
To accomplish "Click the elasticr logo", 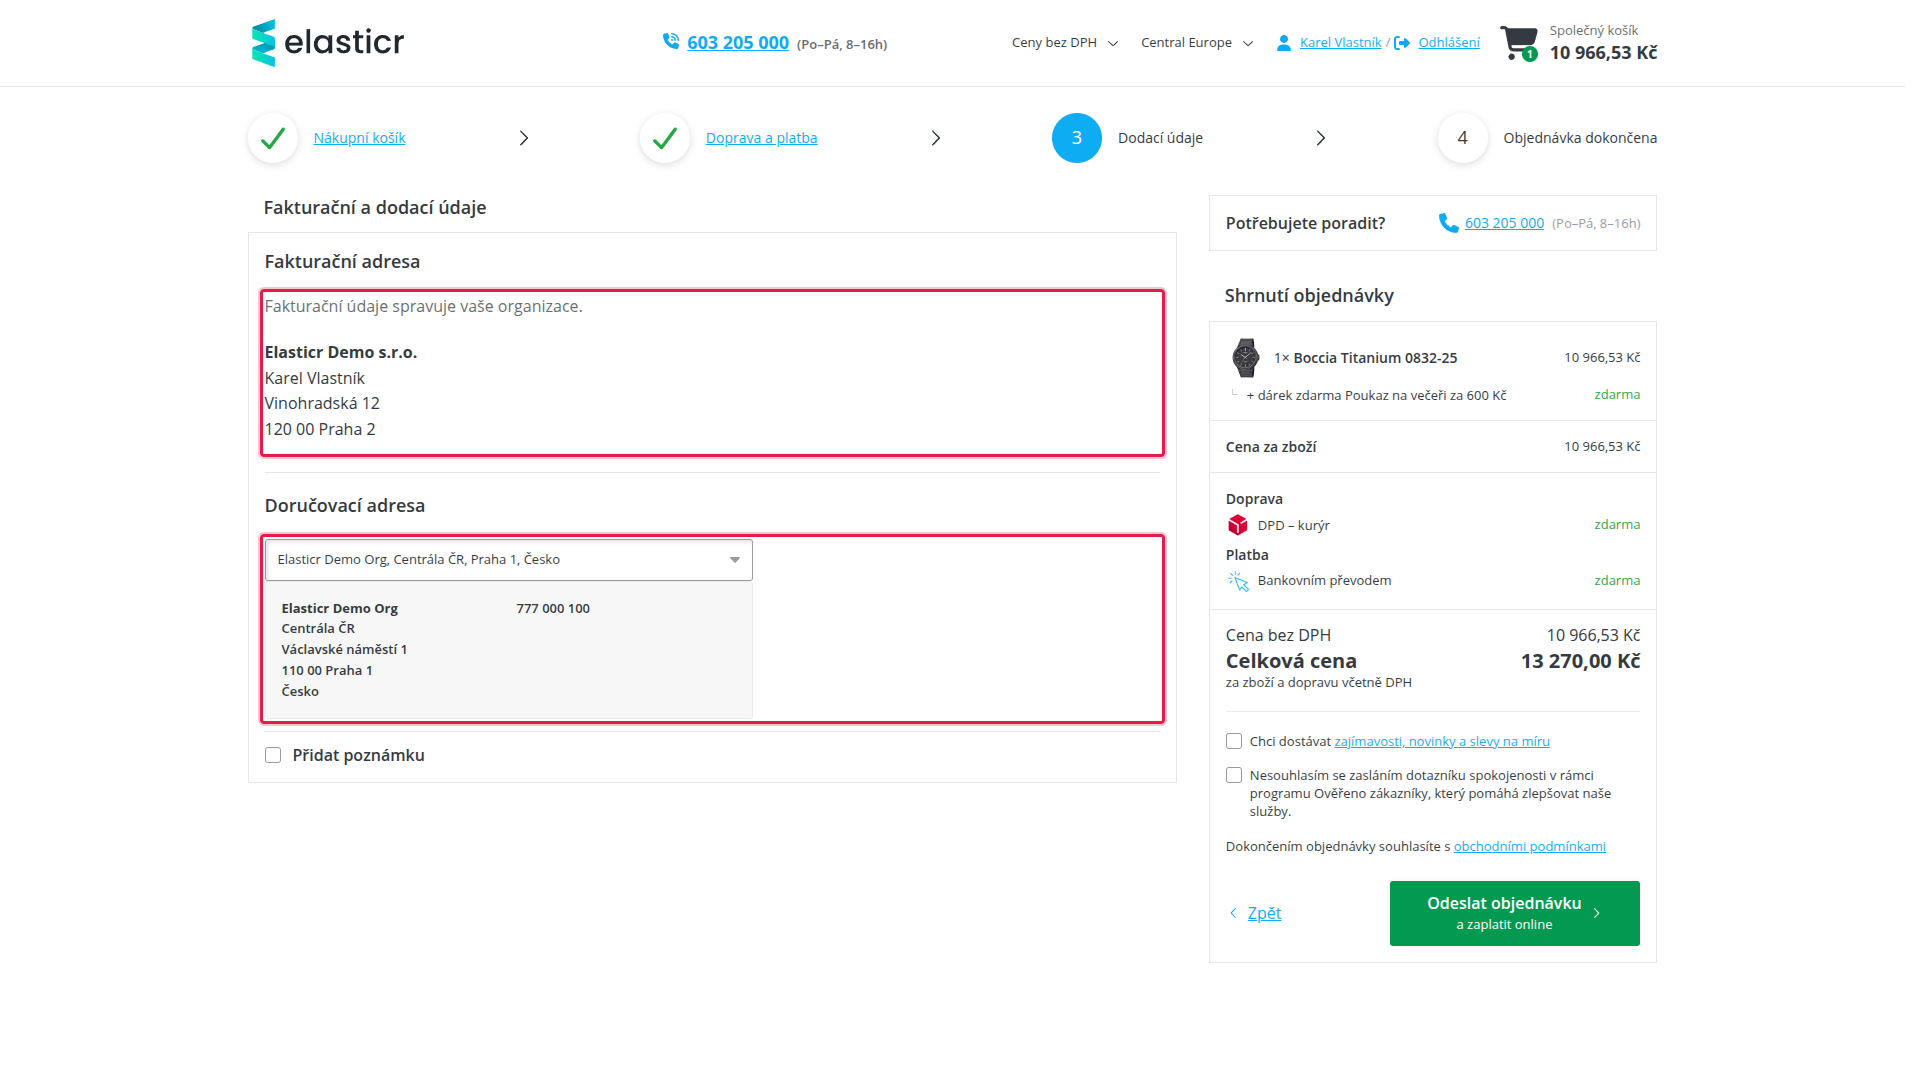I will click(x=328, y=43).
